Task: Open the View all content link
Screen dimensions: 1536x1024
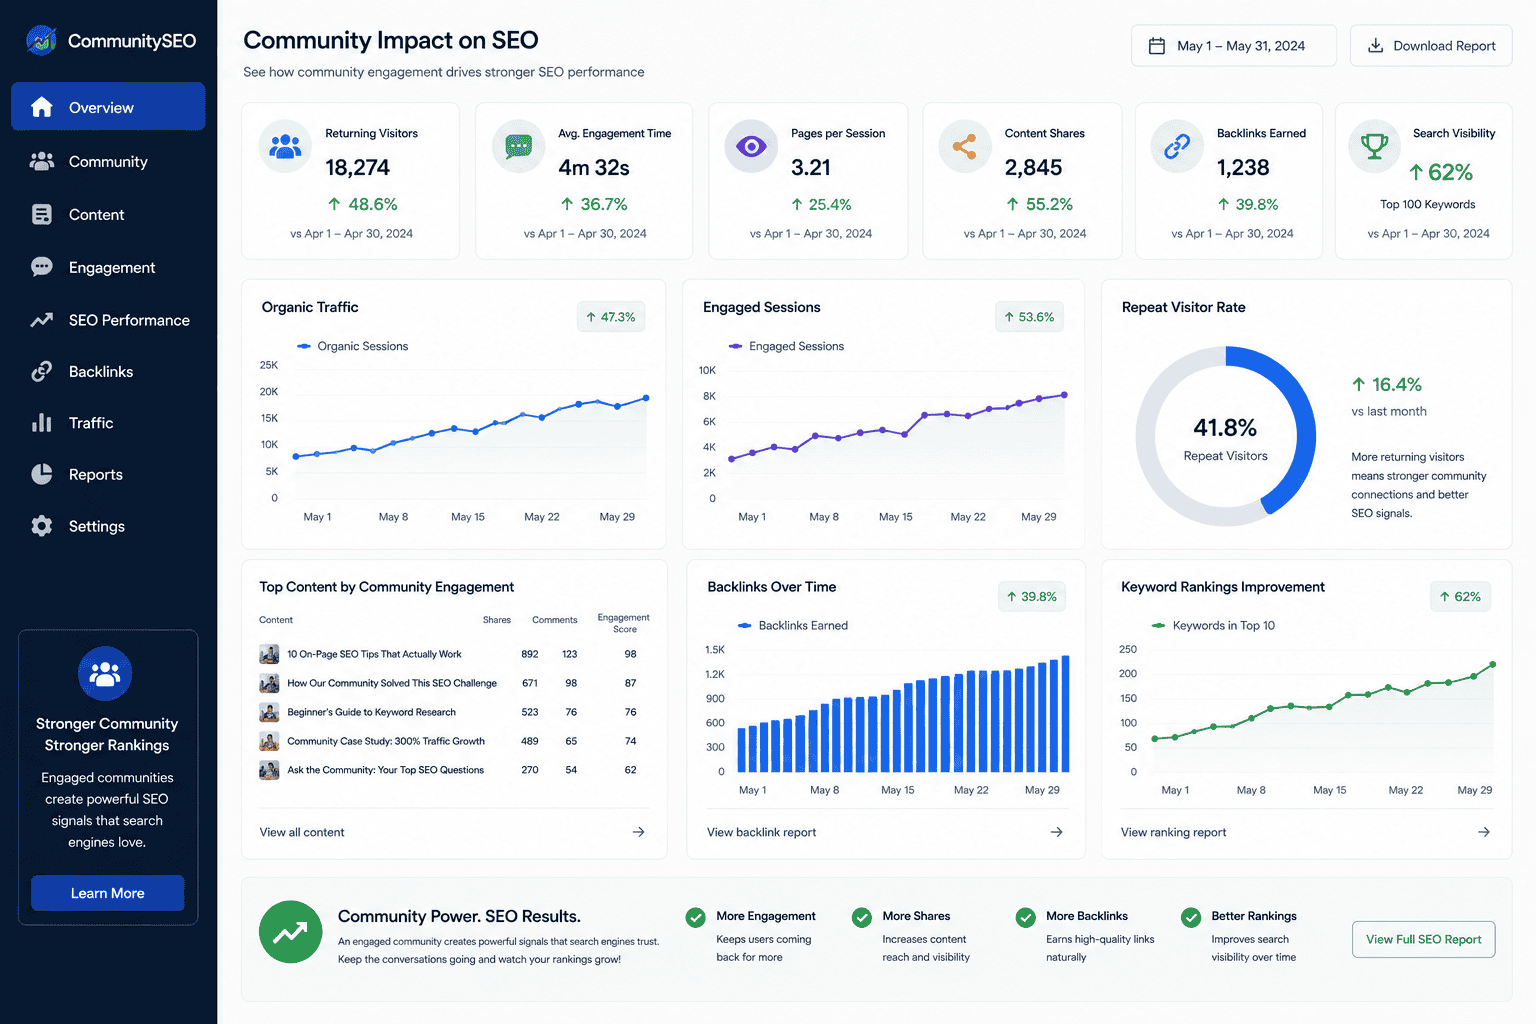Action: pos(302,832)
